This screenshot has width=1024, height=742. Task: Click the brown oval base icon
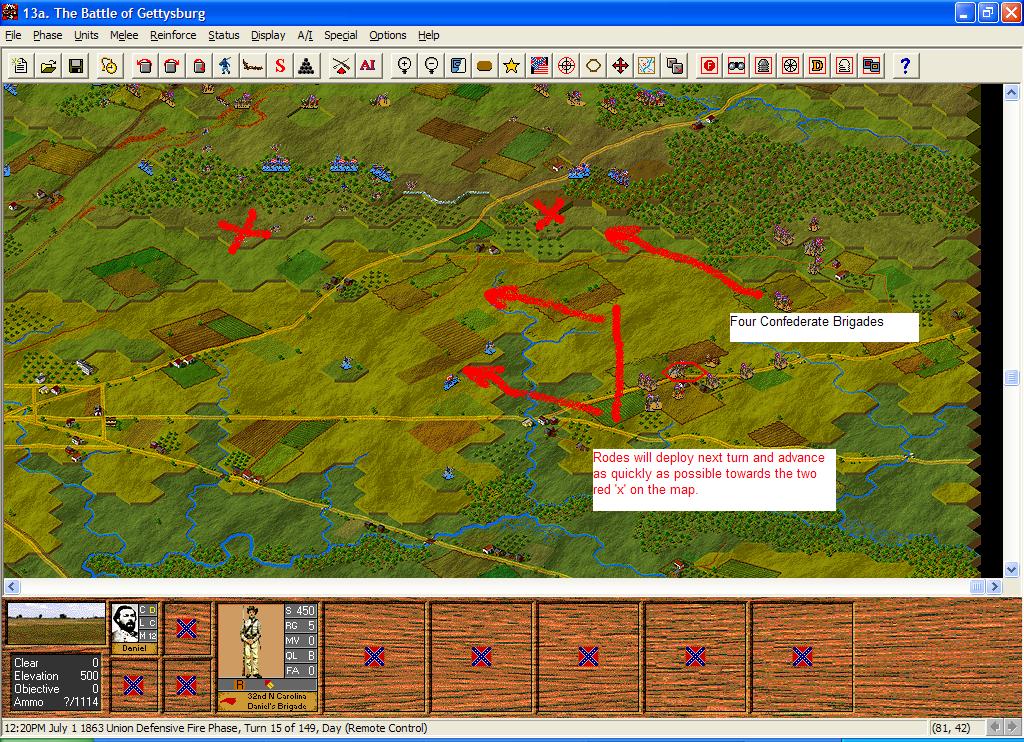coord(485,66)
